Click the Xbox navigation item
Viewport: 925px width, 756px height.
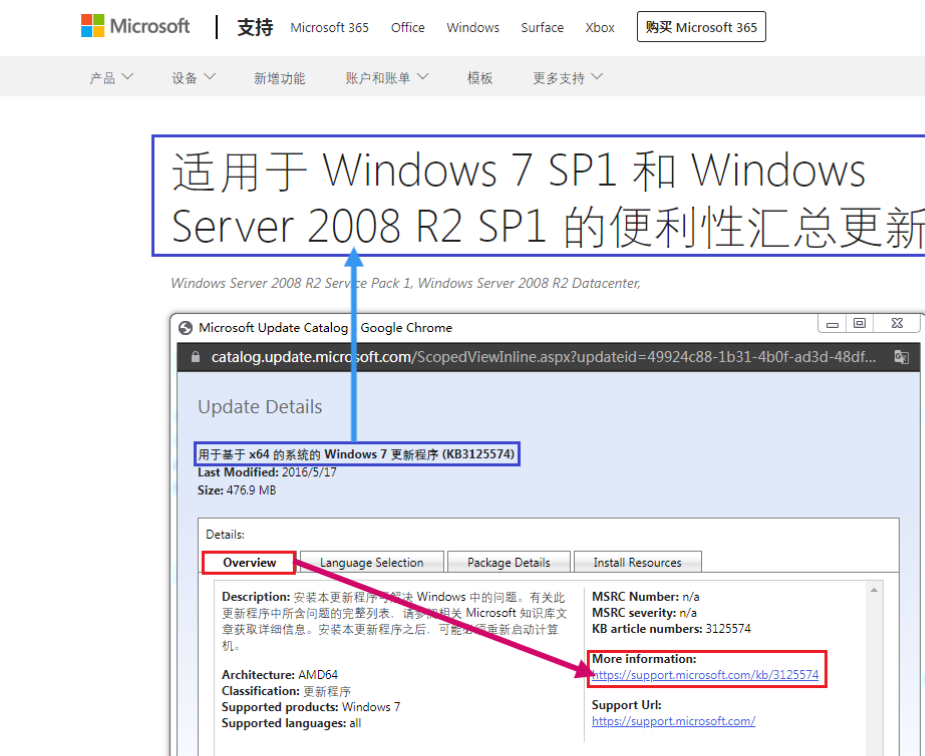pos(600,28)
